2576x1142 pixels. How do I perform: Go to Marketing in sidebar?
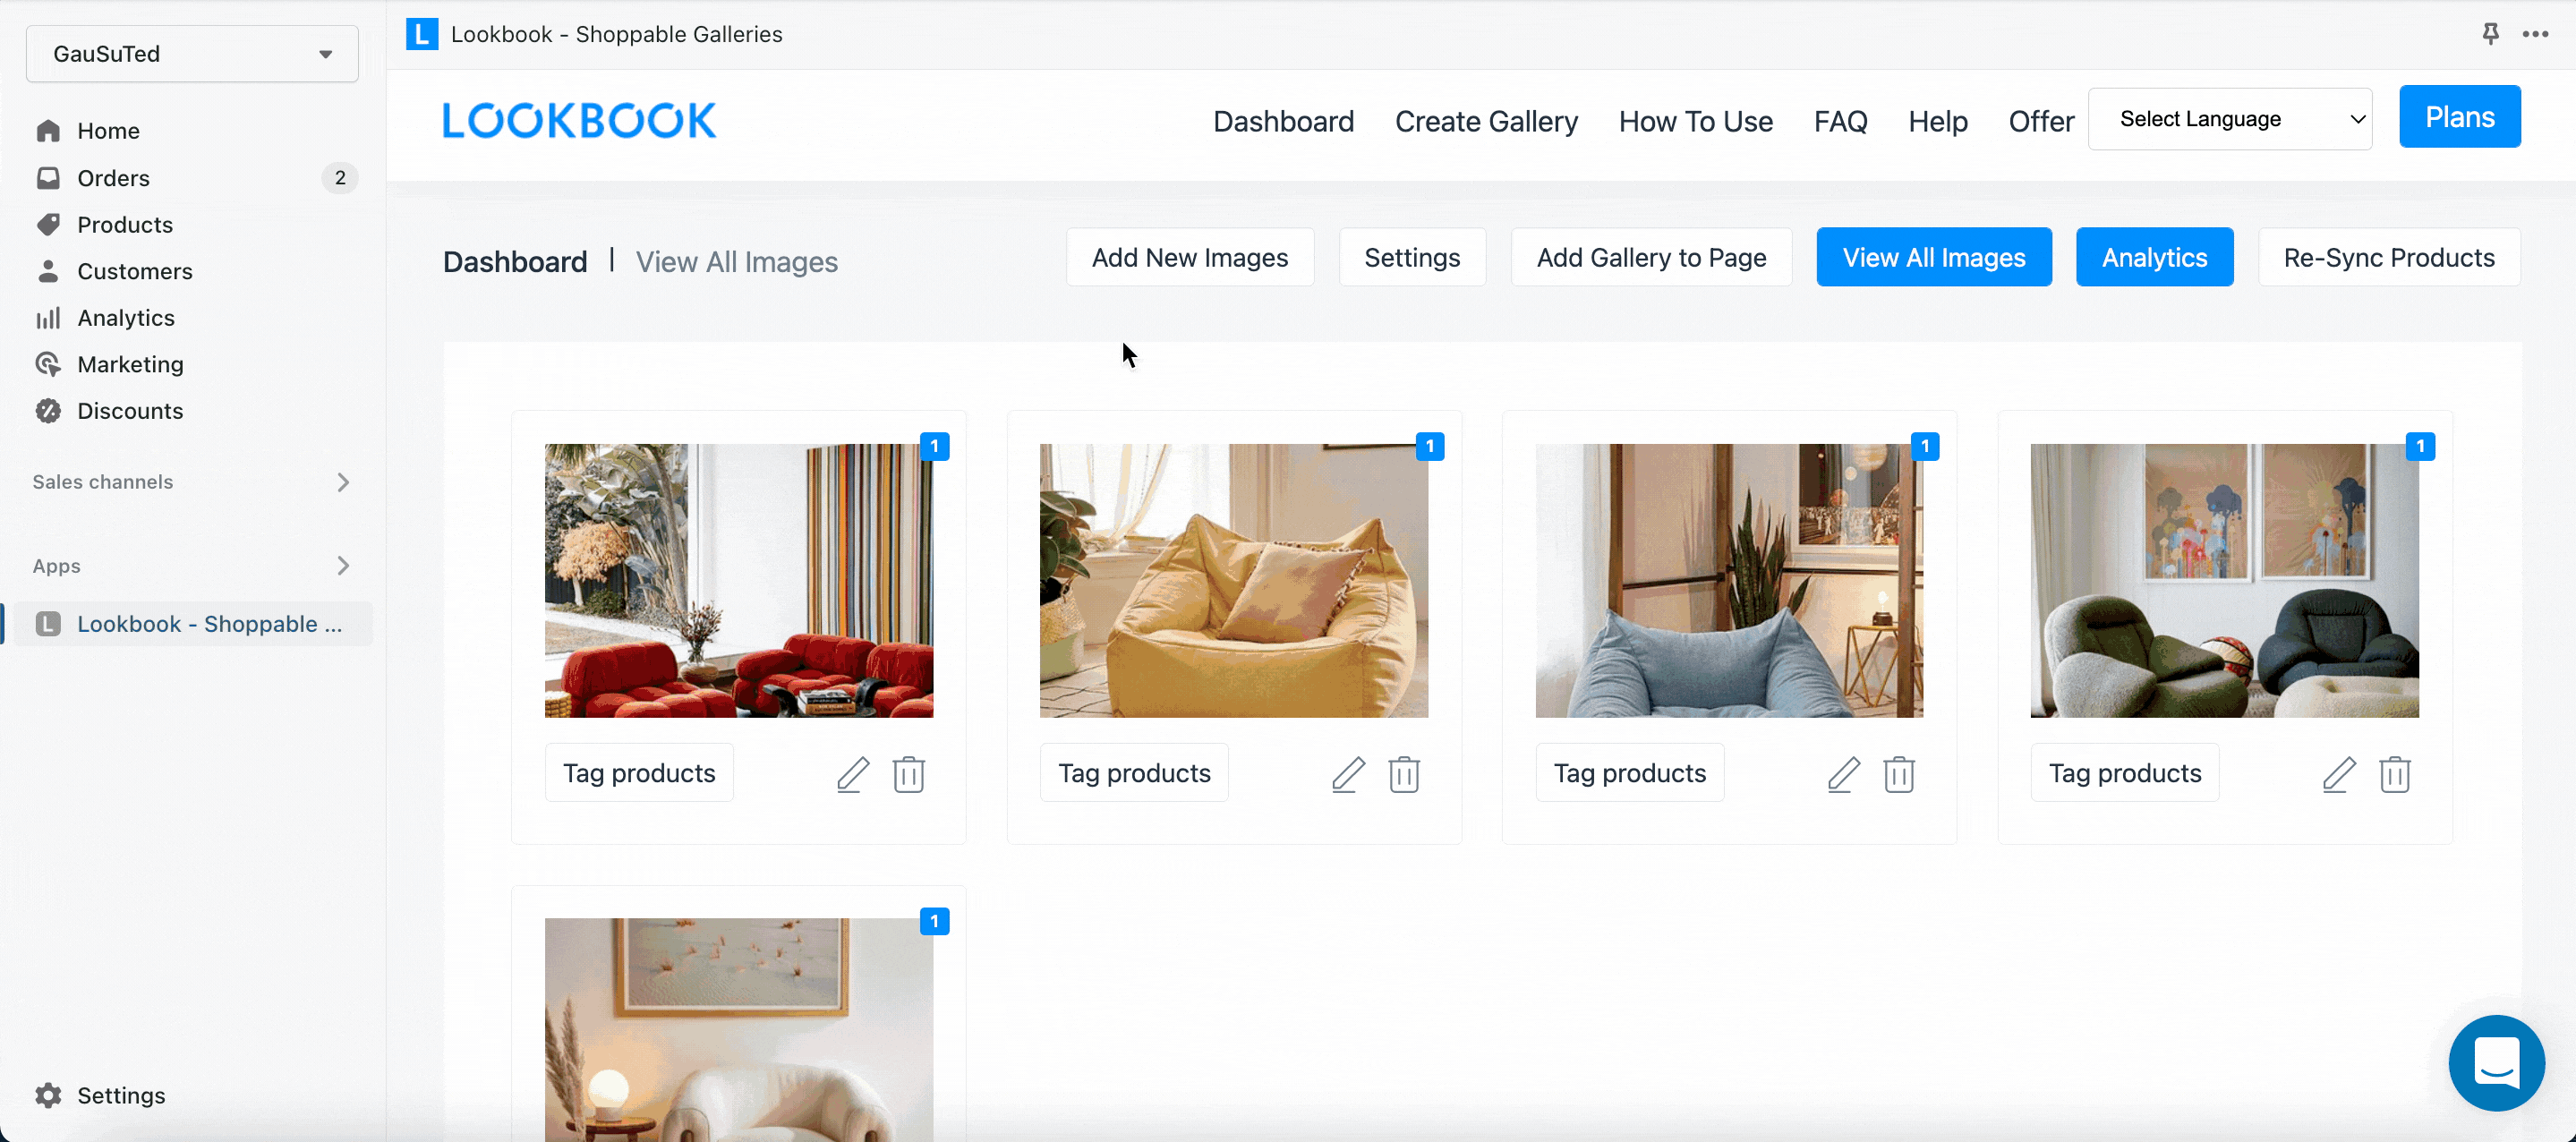tap(130, 364)
